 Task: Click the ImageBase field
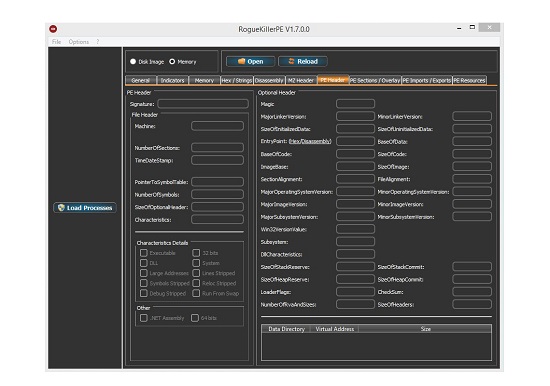tap(355, 166)
